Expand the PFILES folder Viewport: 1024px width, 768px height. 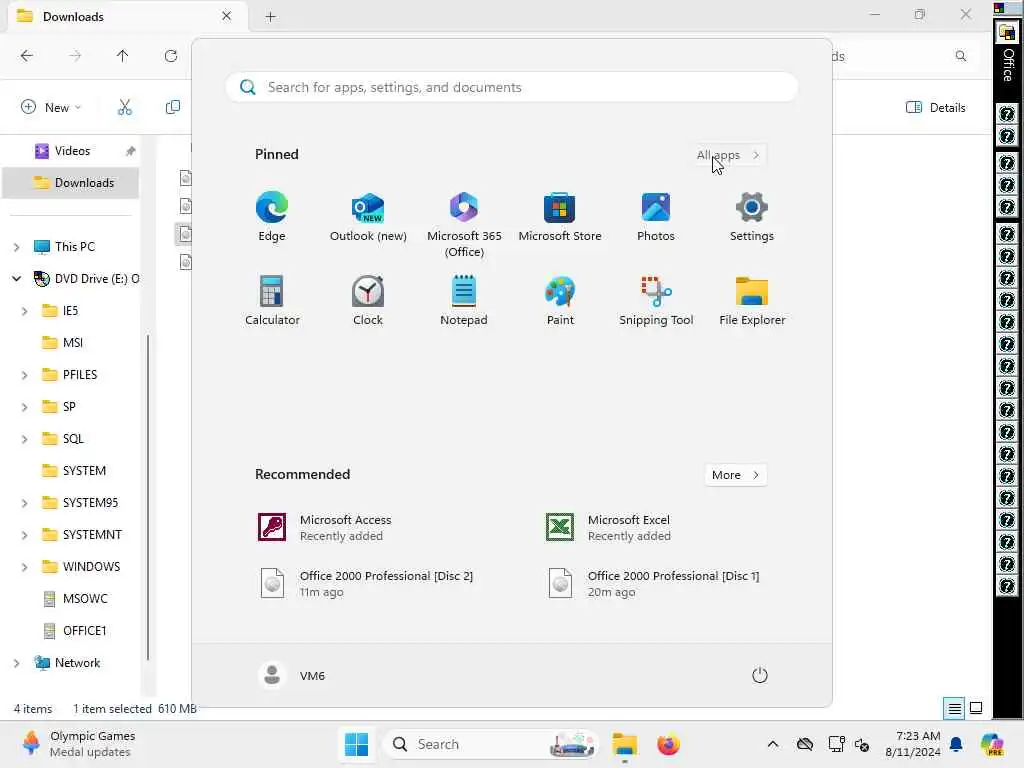coord(24,375)
